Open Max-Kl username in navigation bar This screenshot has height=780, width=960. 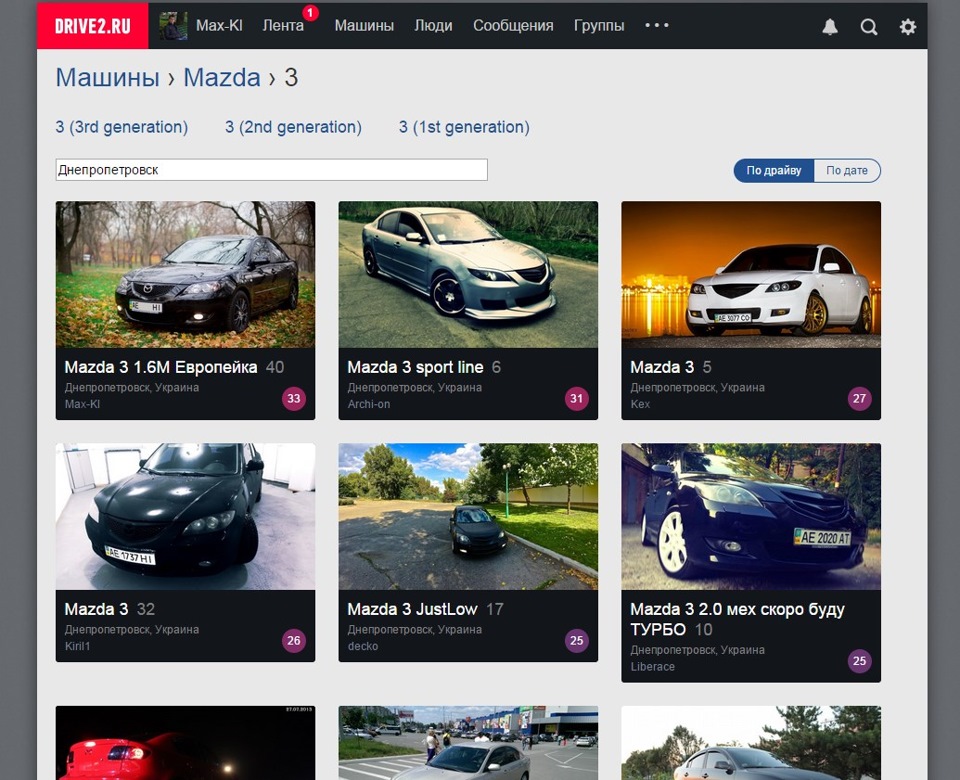tap(219, 25)
